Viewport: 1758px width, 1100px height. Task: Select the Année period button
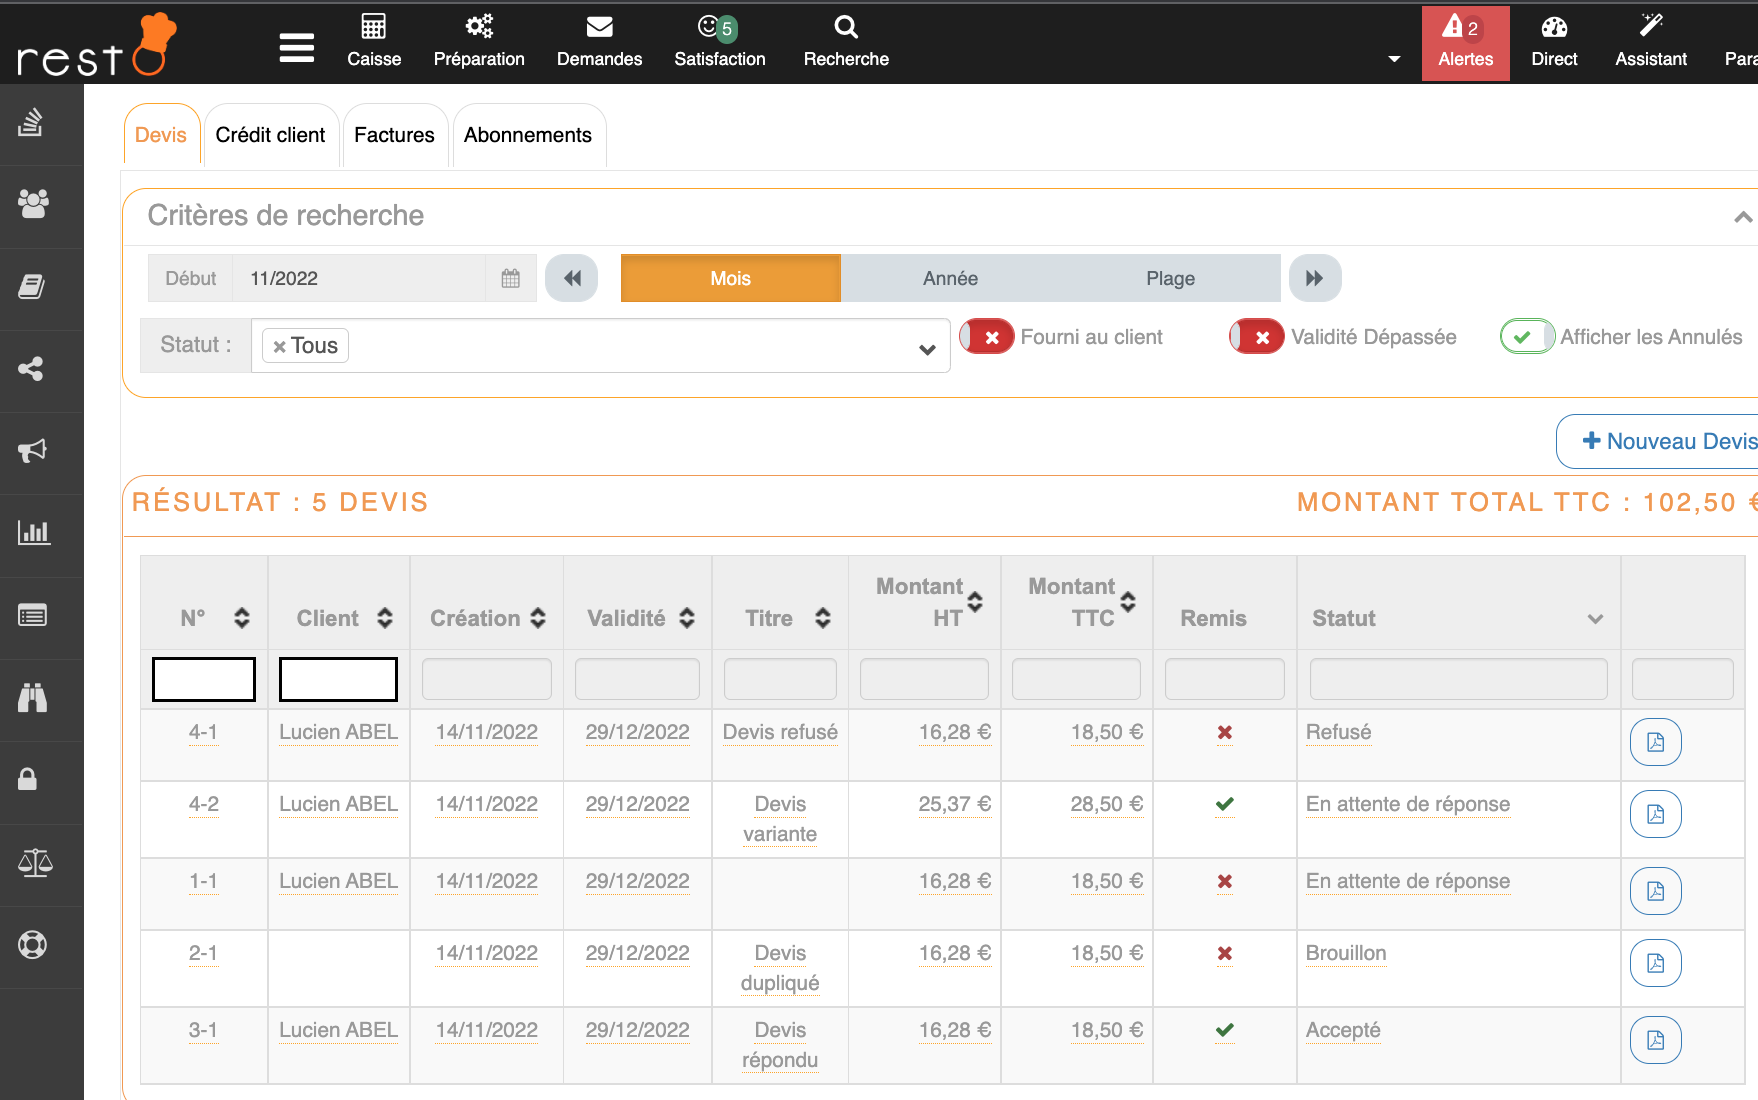950,279
